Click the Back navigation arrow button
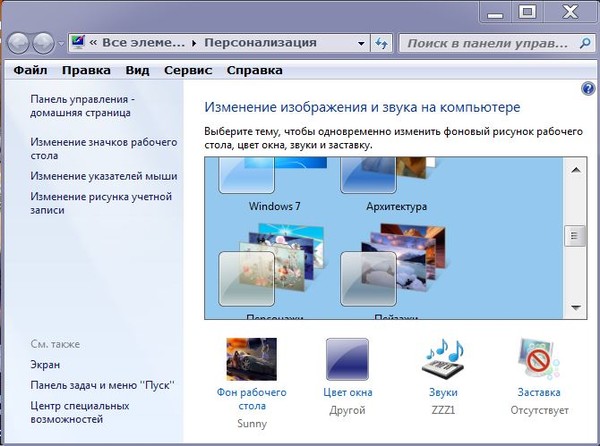Screen dimensions: 600x446 18,43
